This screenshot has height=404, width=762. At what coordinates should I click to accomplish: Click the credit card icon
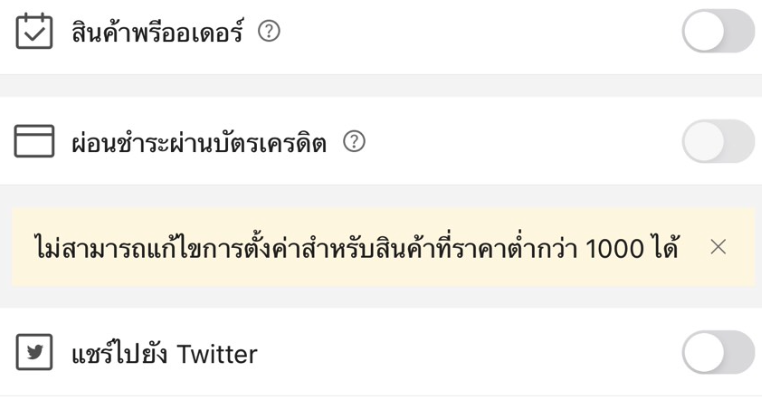tap(34, 141)
